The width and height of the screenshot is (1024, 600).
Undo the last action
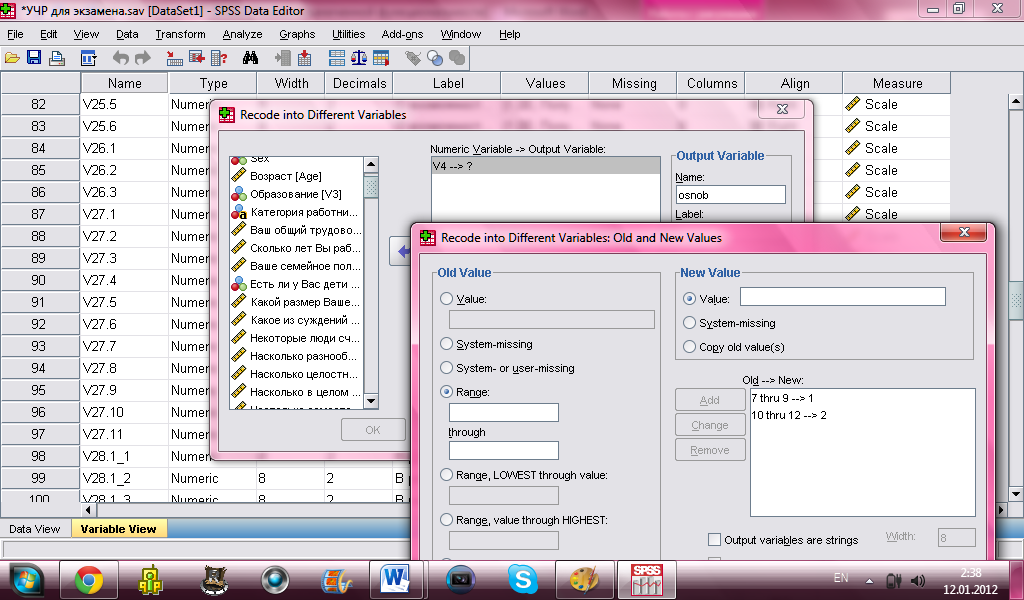121,58
